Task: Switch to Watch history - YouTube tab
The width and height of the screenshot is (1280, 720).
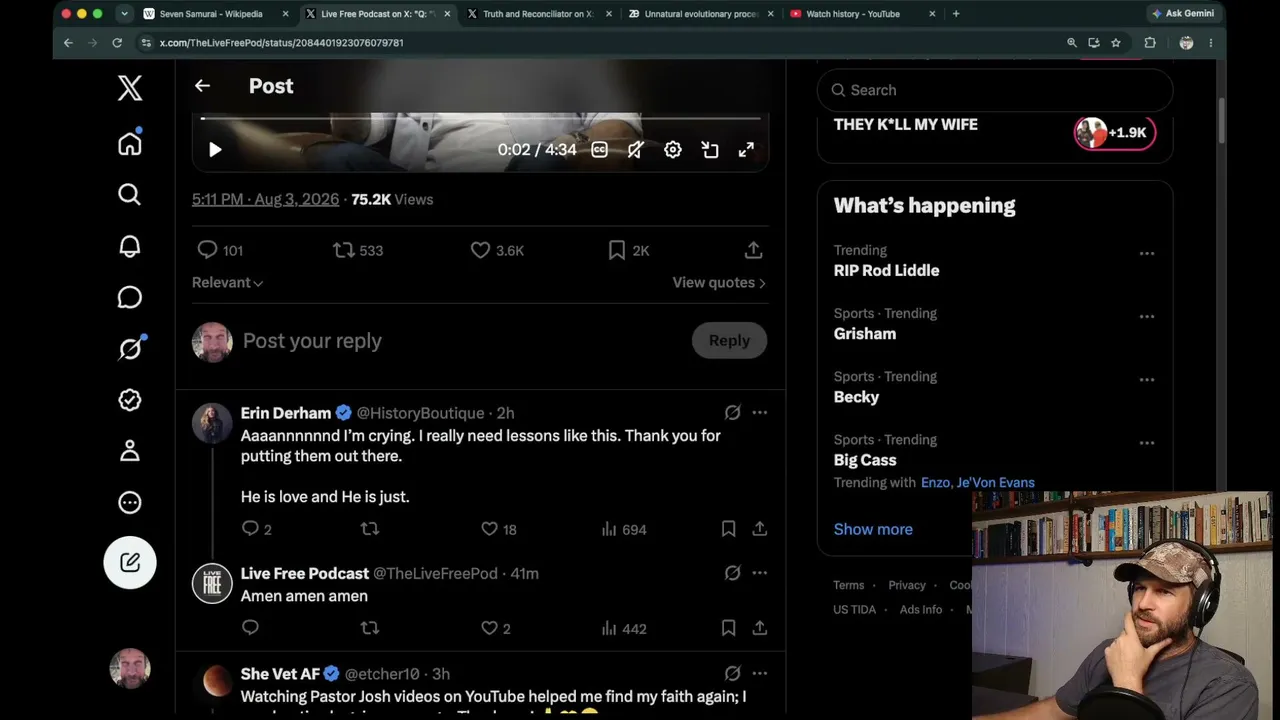Action: [x=862, y=14]
